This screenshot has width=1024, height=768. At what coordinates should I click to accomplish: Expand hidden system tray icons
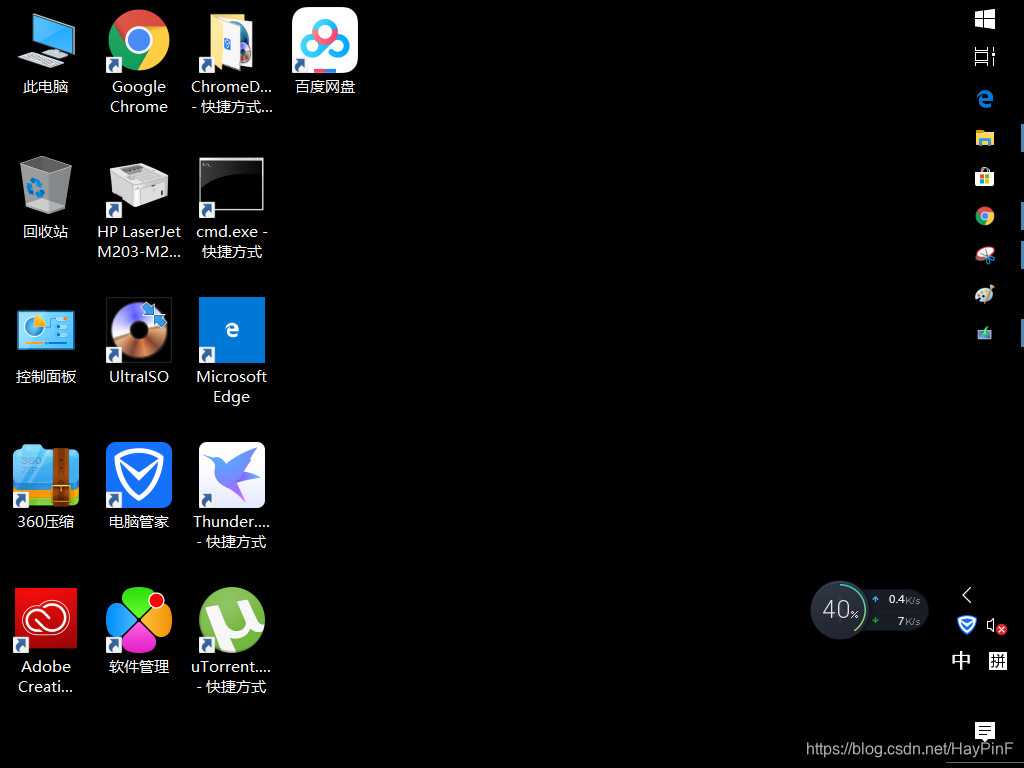(967, 595)
